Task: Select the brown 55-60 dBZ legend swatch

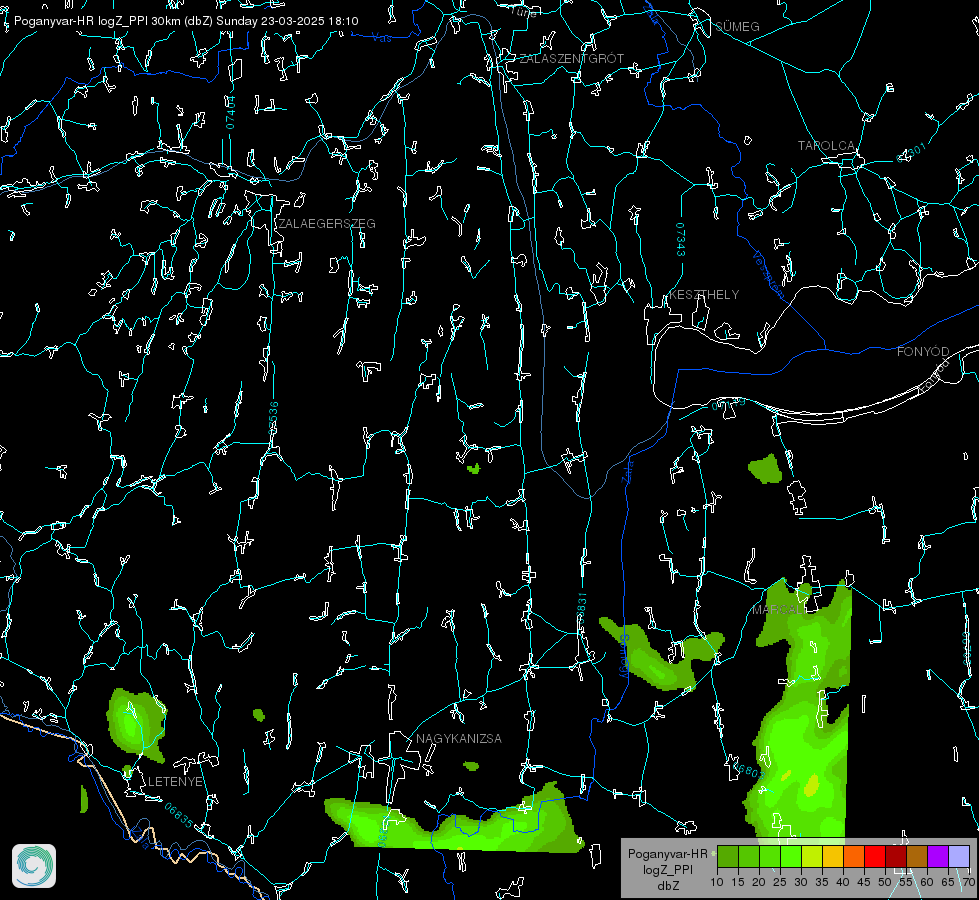Action: pyautogui.click(x=917, y=856)
